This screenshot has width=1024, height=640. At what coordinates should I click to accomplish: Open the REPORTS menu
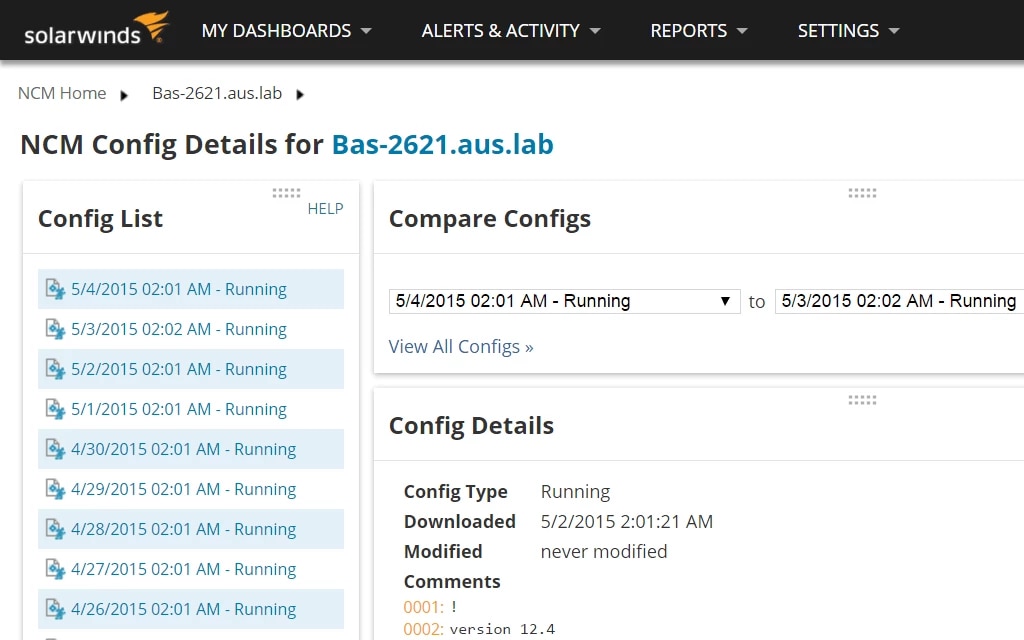699,31
